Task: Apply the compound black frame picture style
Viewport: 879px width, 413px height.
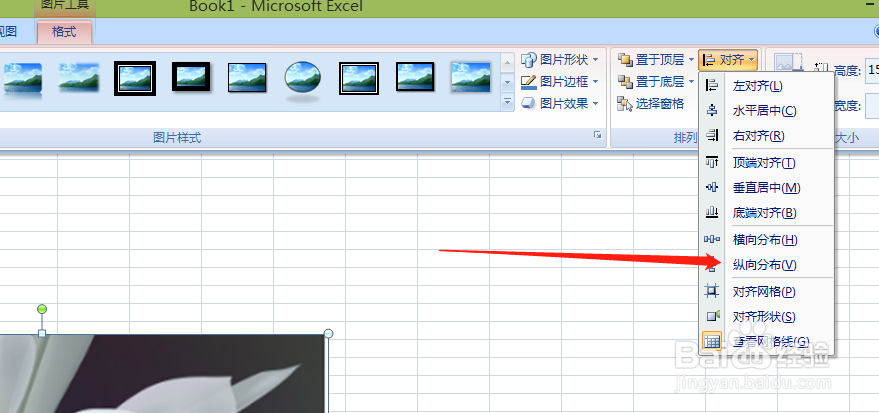Action: tap(359, 78)
